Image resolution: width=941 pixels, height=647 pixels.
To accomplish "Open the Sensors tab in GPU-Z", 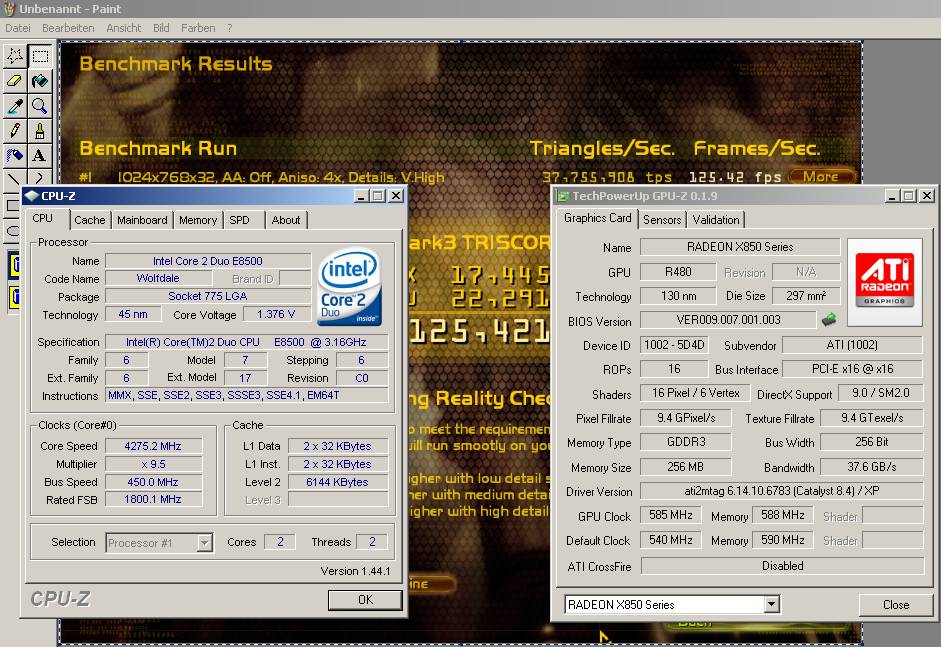I will click(663, 220).
